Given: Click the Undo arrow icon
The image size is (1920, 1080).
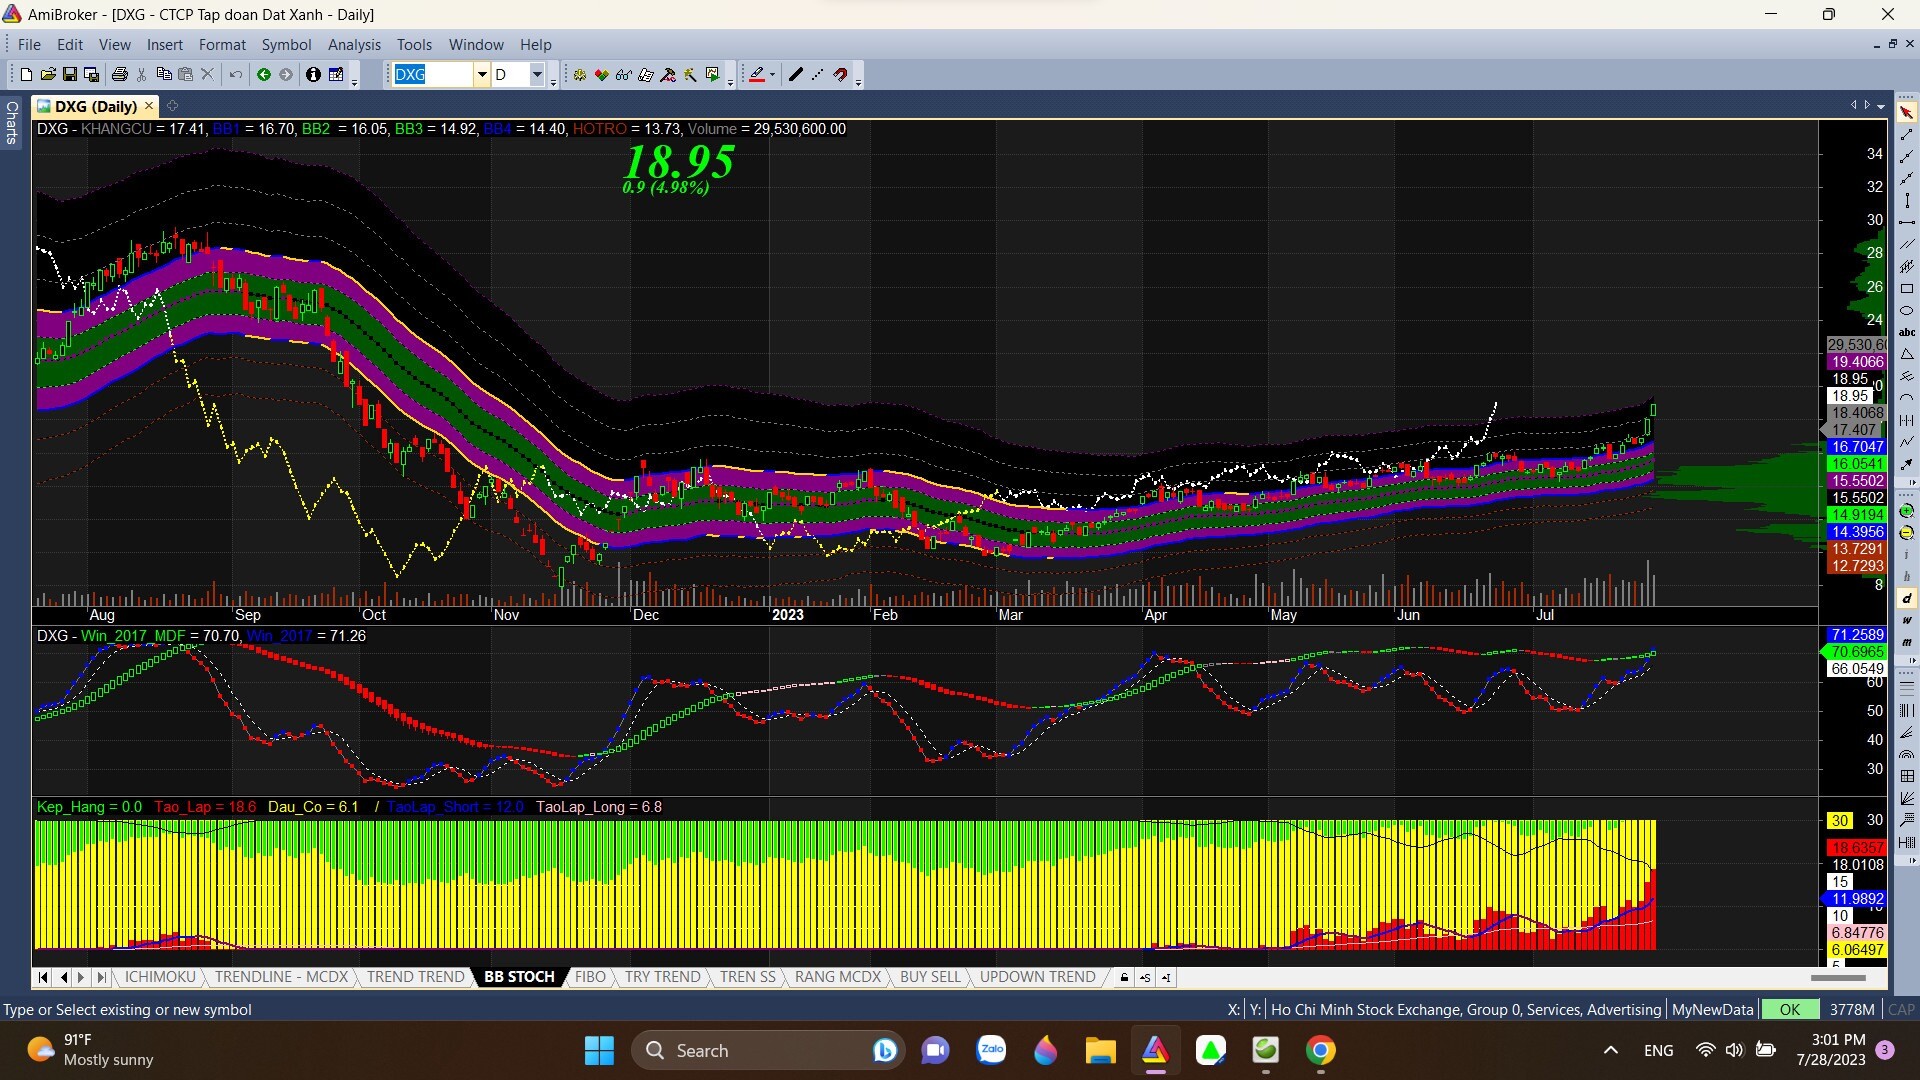Looking at the screenshot, I should (x=236, y=74).
